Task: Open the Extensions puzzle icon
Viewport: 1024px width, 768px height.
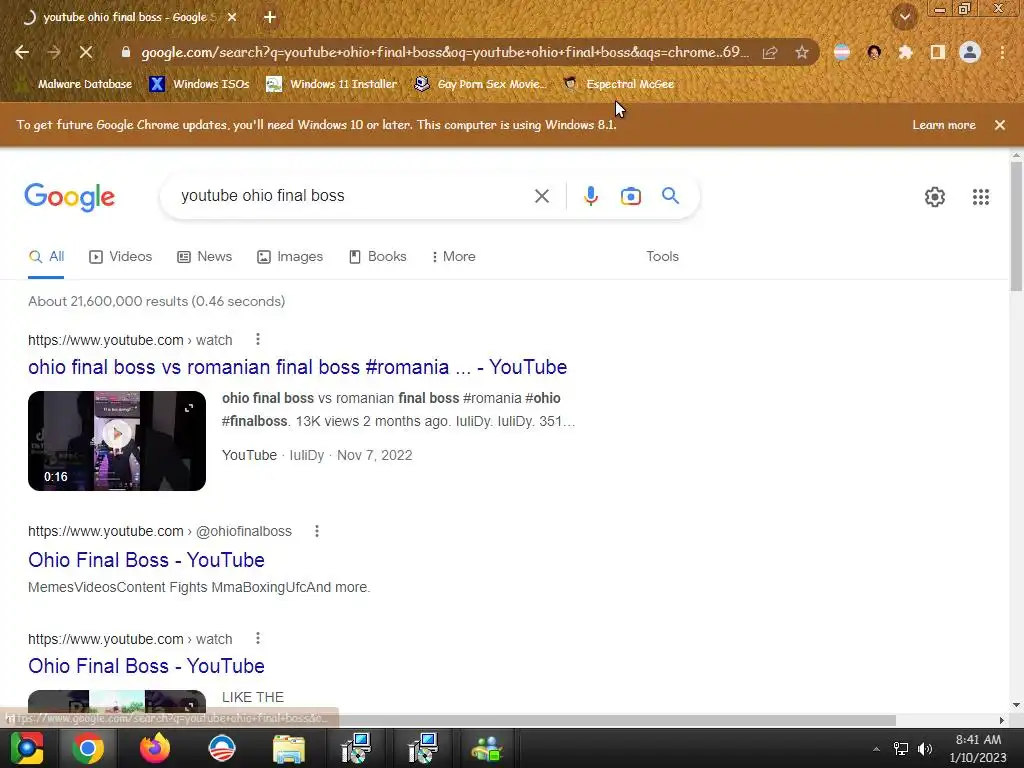Action: click(905, 52)
